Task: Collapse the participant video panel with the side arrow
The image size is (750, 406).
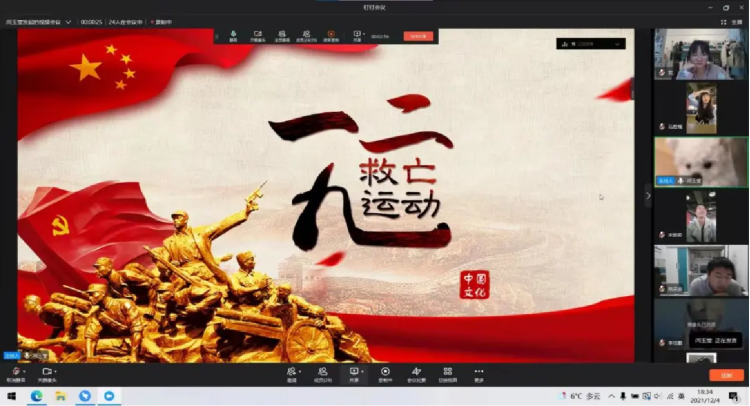Action: coord(648,196)
